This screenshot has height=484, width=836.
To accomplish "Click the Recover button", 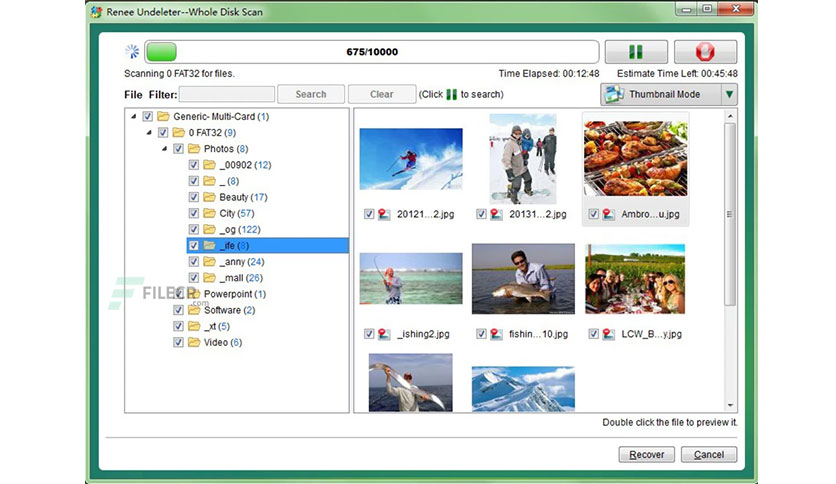I will coord(647,455).
